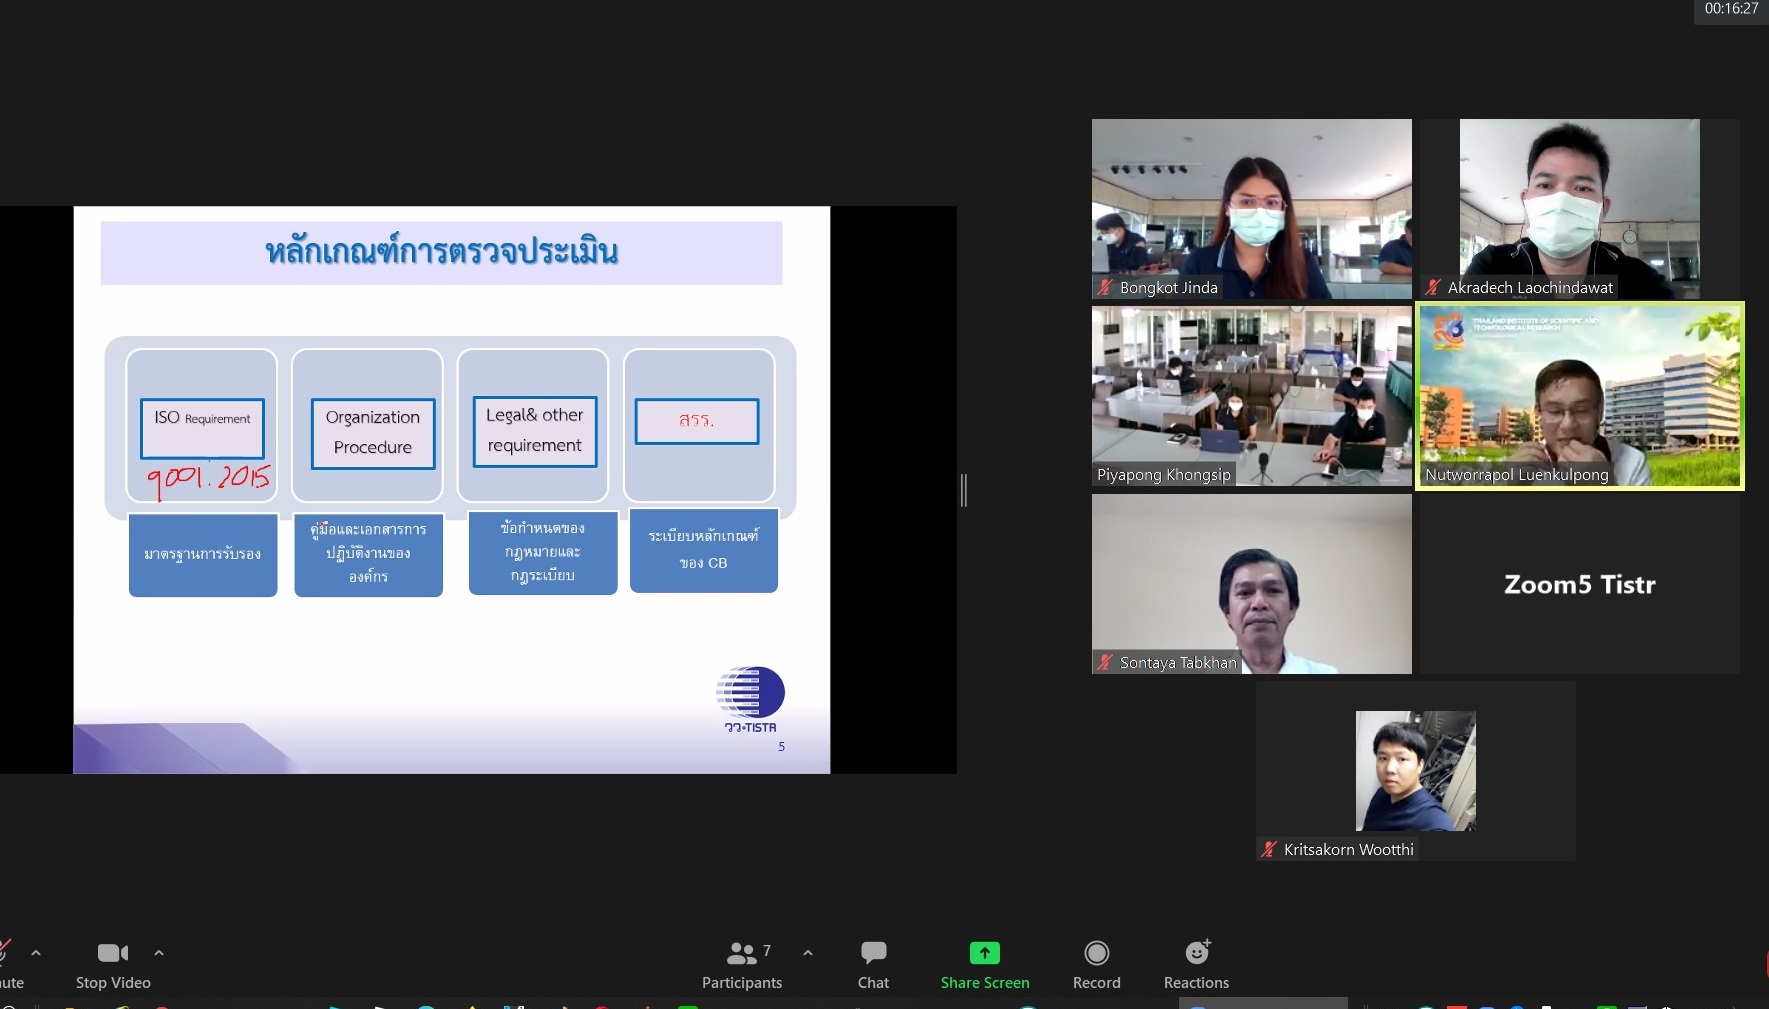Select Akradech Laochindawat's video tile
The image size is (1769, 1009).
(1580, 209)
